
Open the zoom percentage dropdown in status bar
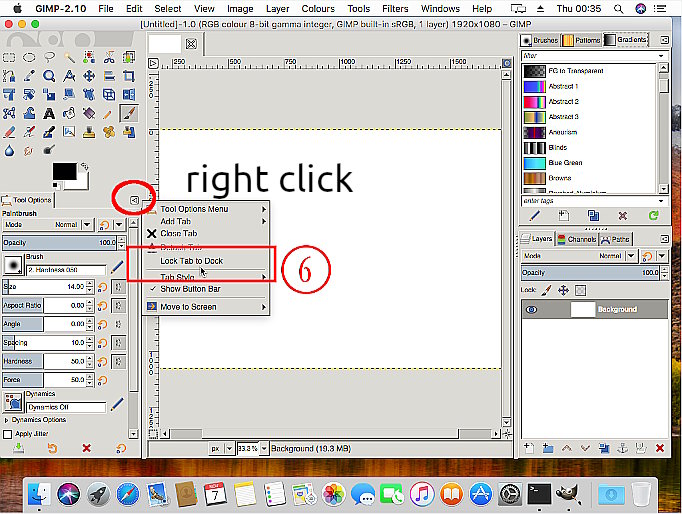pos(264,448)
